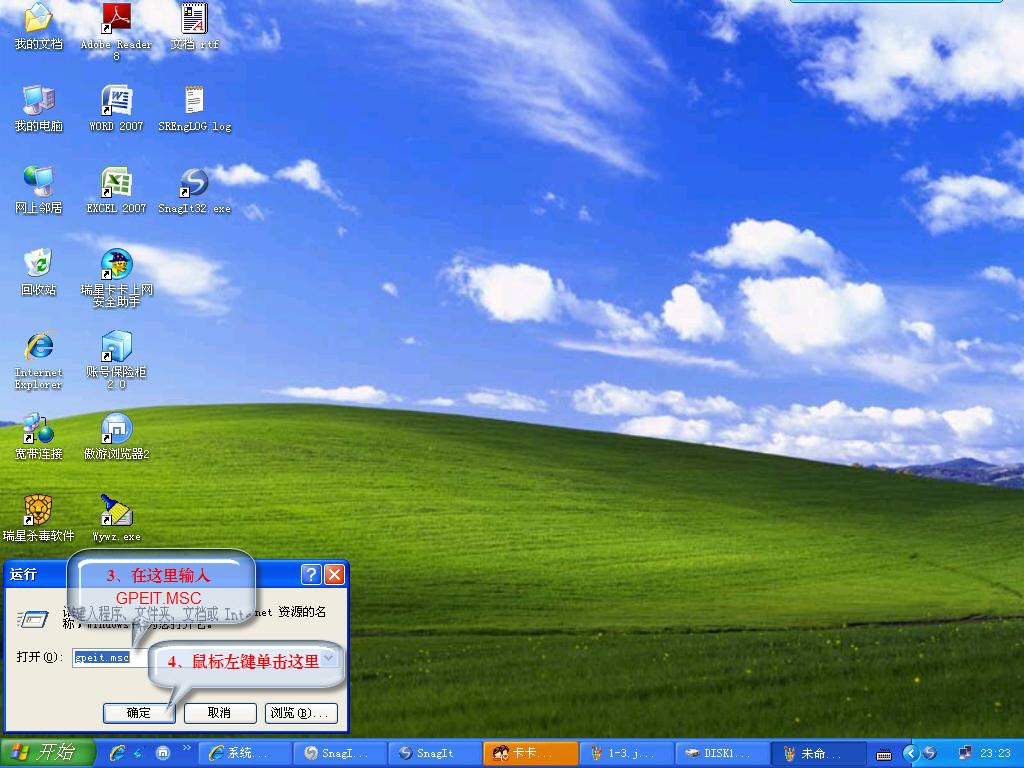1024x768 pixels.
Task: Launch EXCEL 2007 shortcut
Action: click(116, 191)
